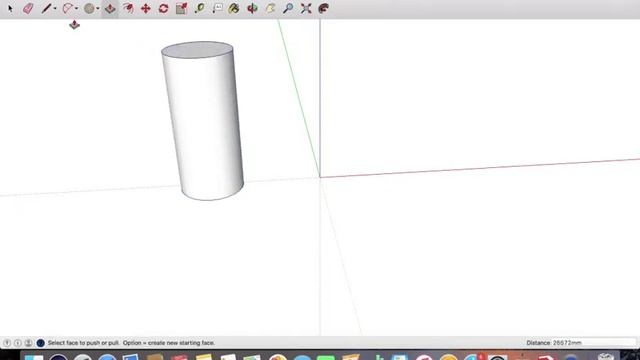Viewport: 640px width, 360px height.
Task: Choose the Offset tool
Action: [128, 8]
